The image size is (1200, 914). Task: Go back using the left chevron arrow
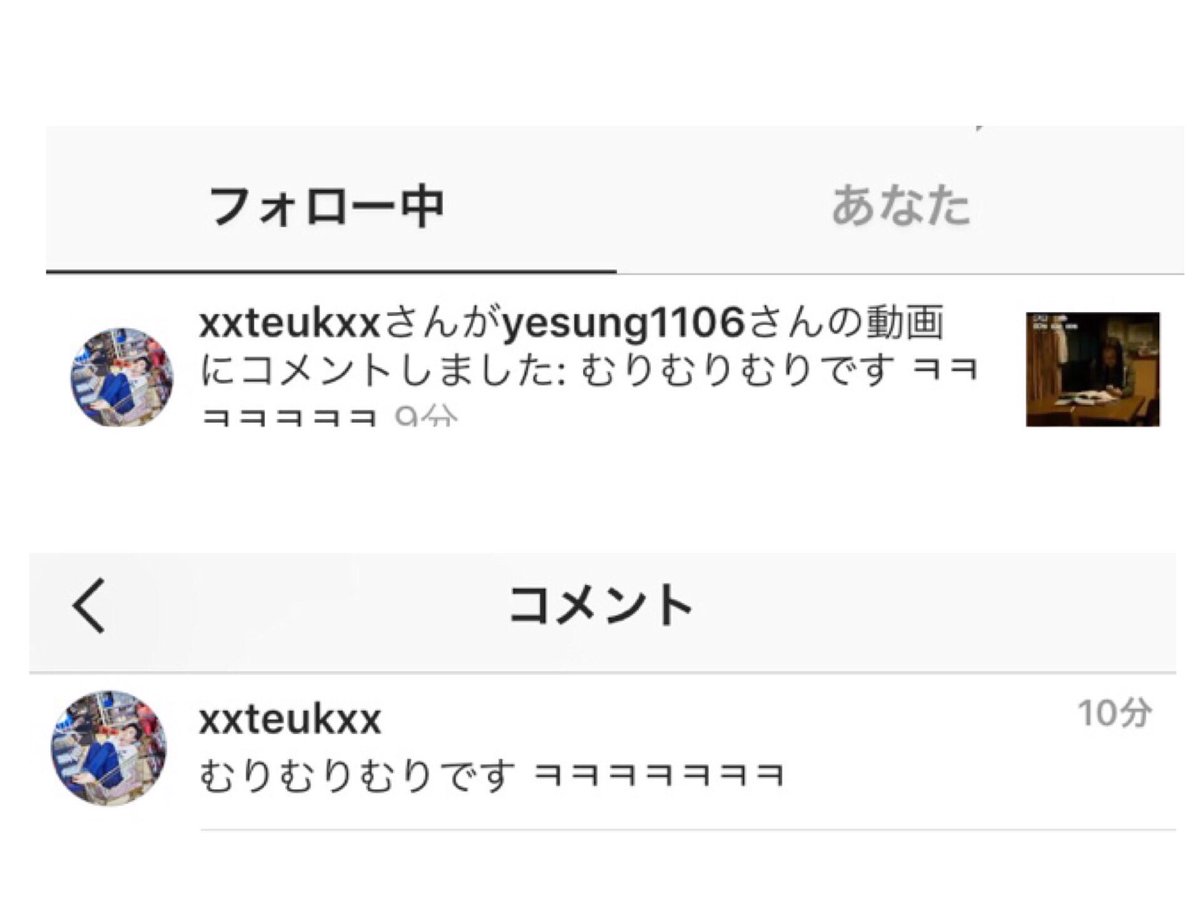(x=89, y=606)
